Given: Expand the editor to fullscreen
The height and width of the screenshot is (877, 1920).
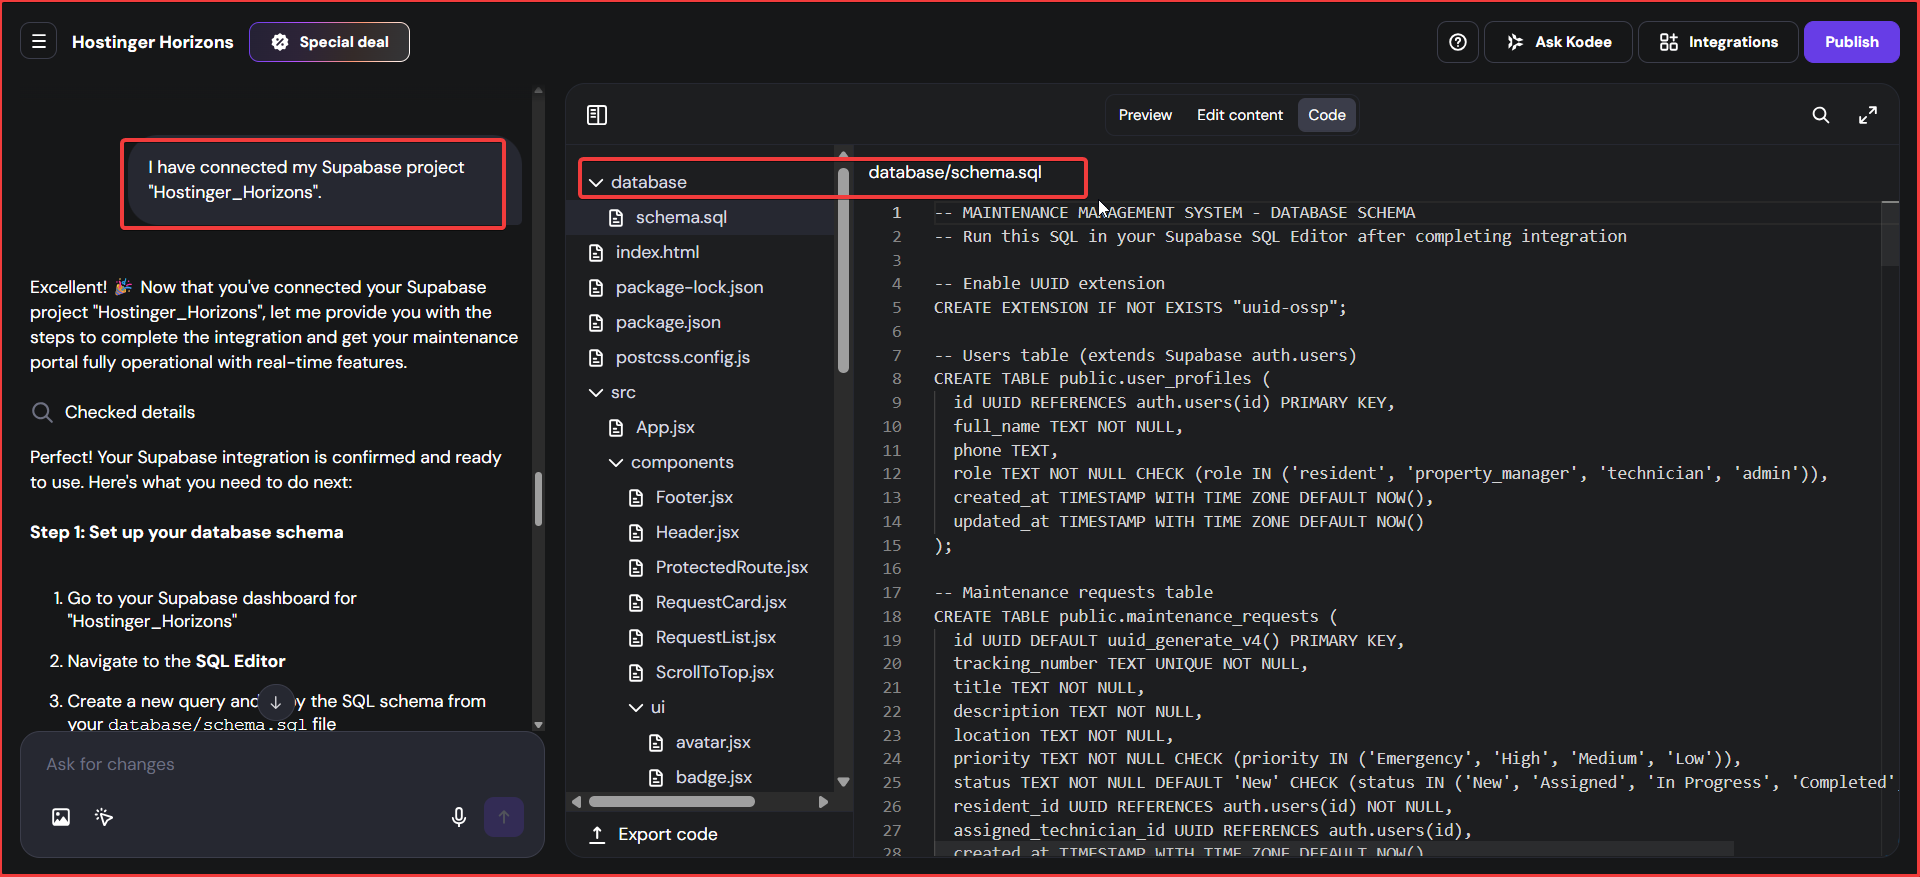Looking at the screenshot, I should click(x=1868, y=115).
